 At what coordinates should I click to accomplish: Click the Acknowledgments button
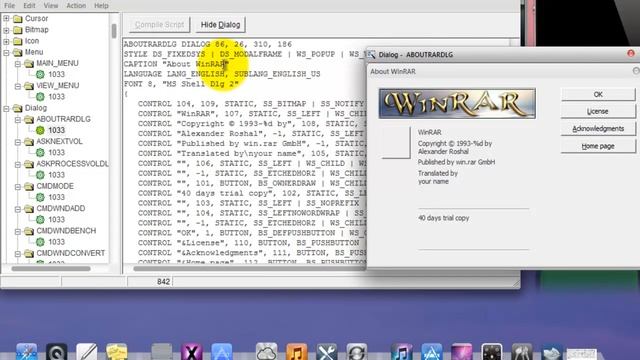pos(598,129)
